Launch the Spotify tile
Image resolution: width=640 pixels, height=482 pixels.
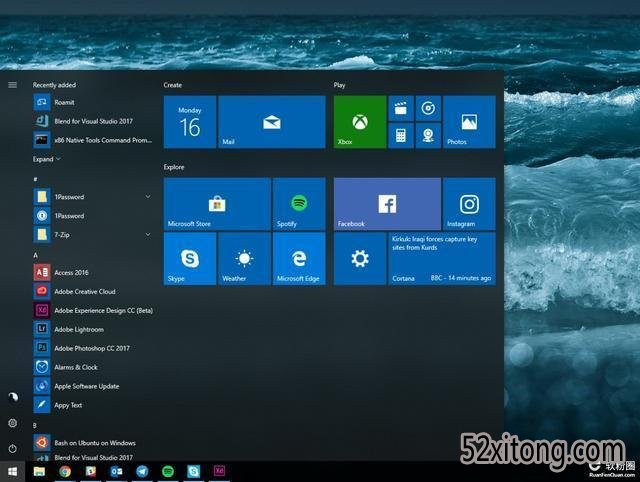pos(299,204)
